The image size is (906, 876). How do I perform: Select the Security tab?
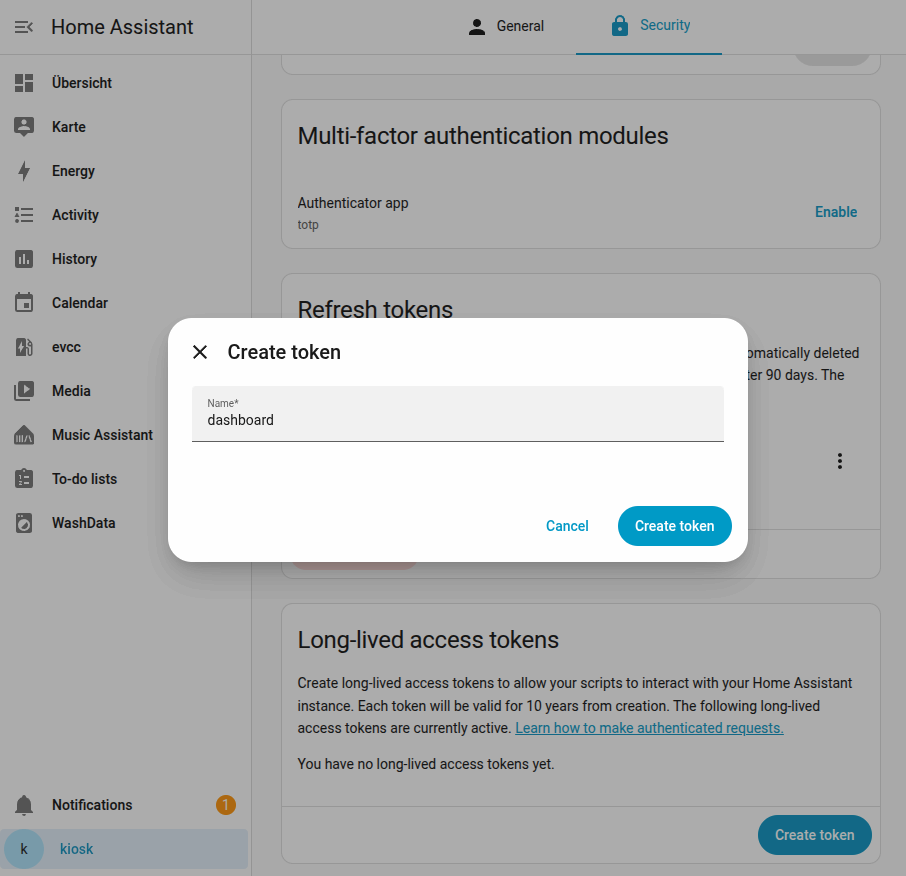(x=649, y=25)
